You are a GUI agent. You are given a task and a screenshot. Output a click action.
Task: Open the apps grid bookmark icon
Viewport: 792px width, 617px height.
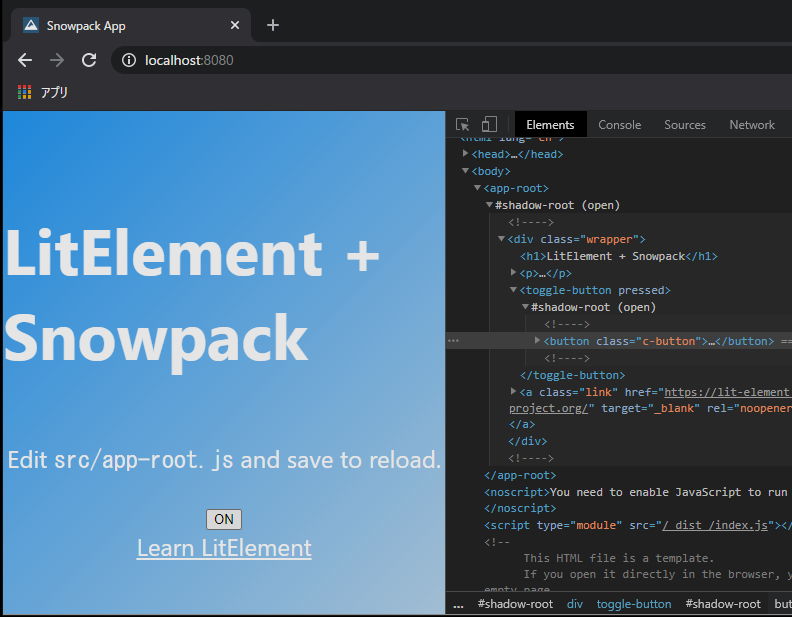click(25, 92)
